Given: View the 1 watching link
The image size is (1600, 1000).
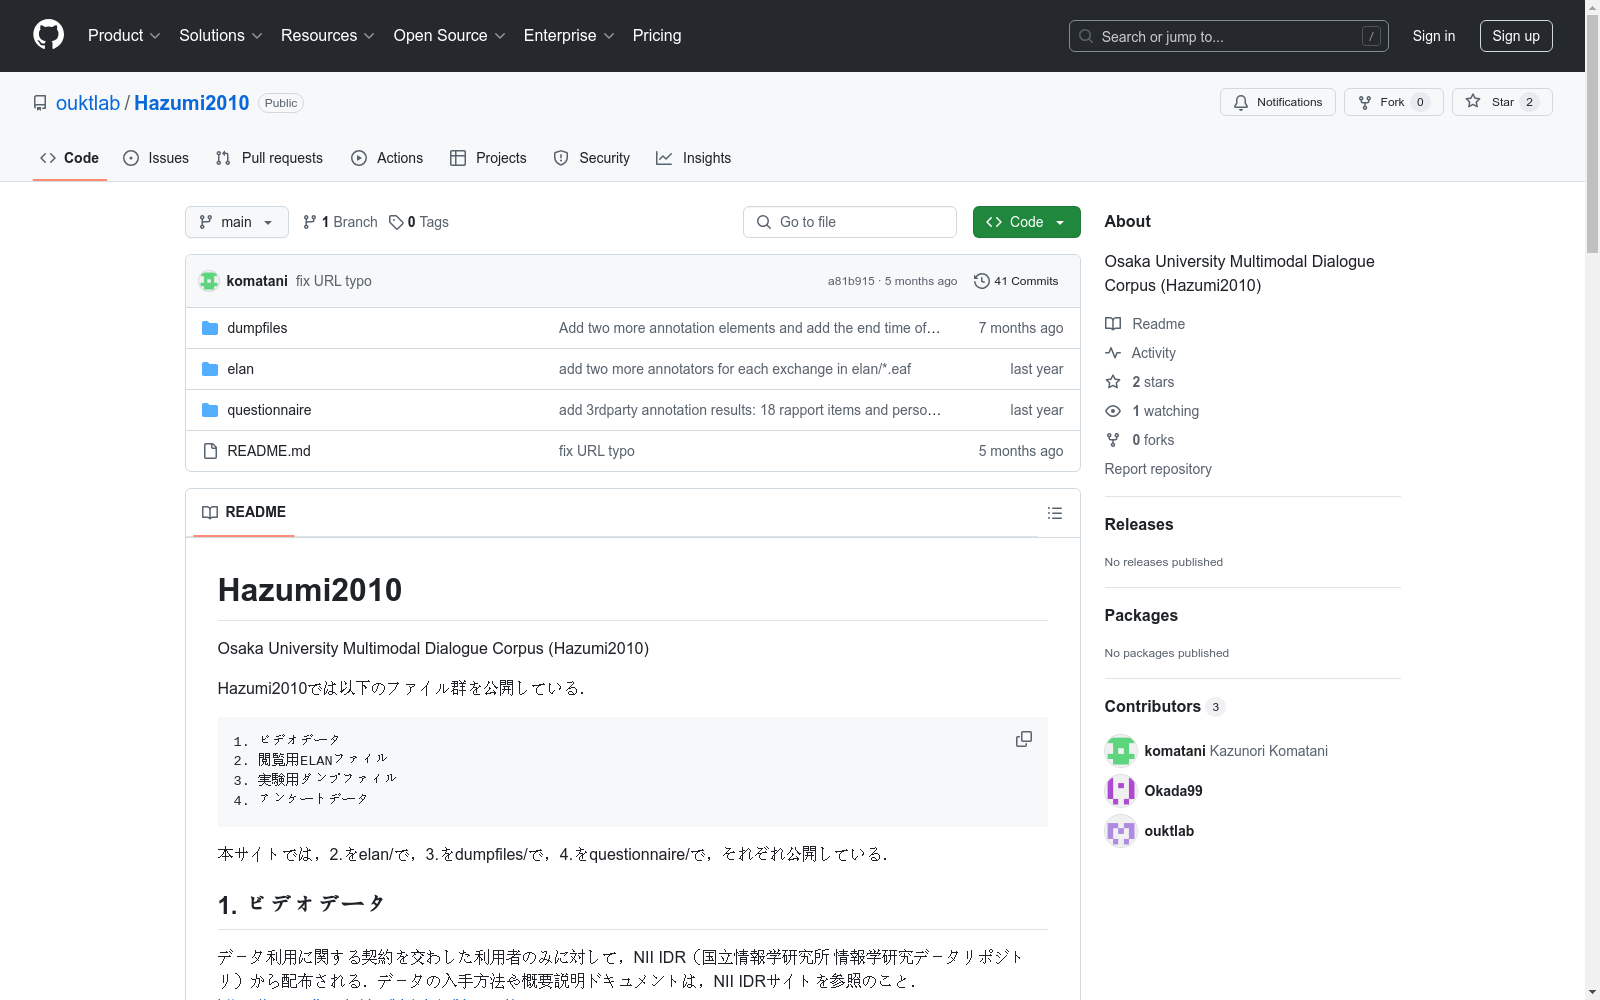Looking at the screenshot, I should pos(1152,411).
